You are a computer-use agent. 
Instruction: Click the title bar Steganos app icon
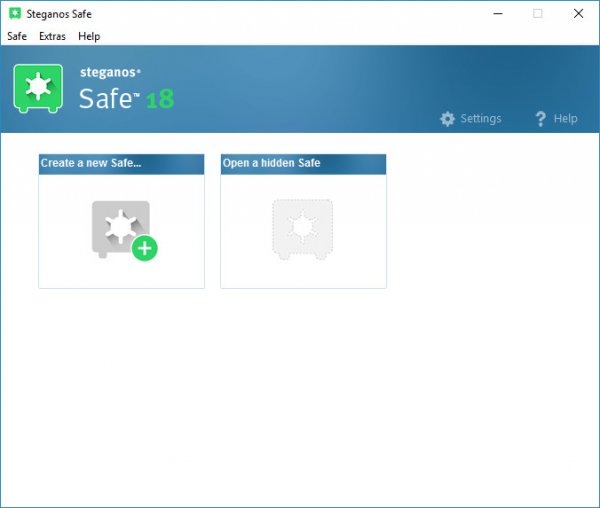pos(15,13)
